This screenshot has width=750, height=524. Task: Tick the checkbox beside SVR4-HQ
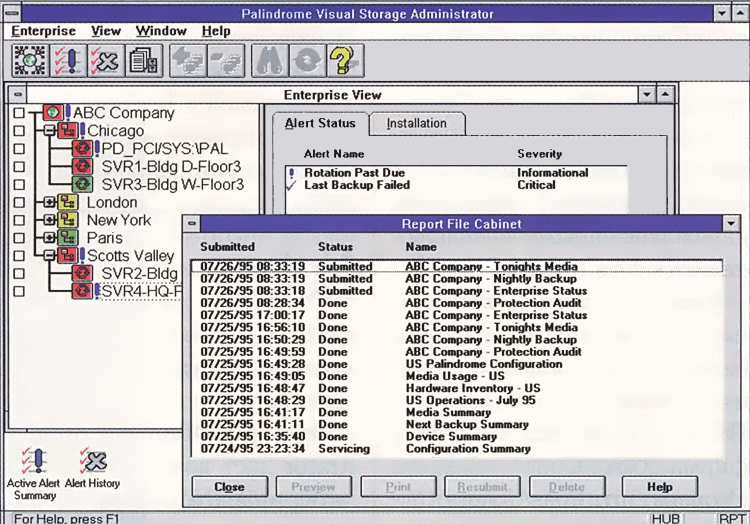[x=19, y=291]
